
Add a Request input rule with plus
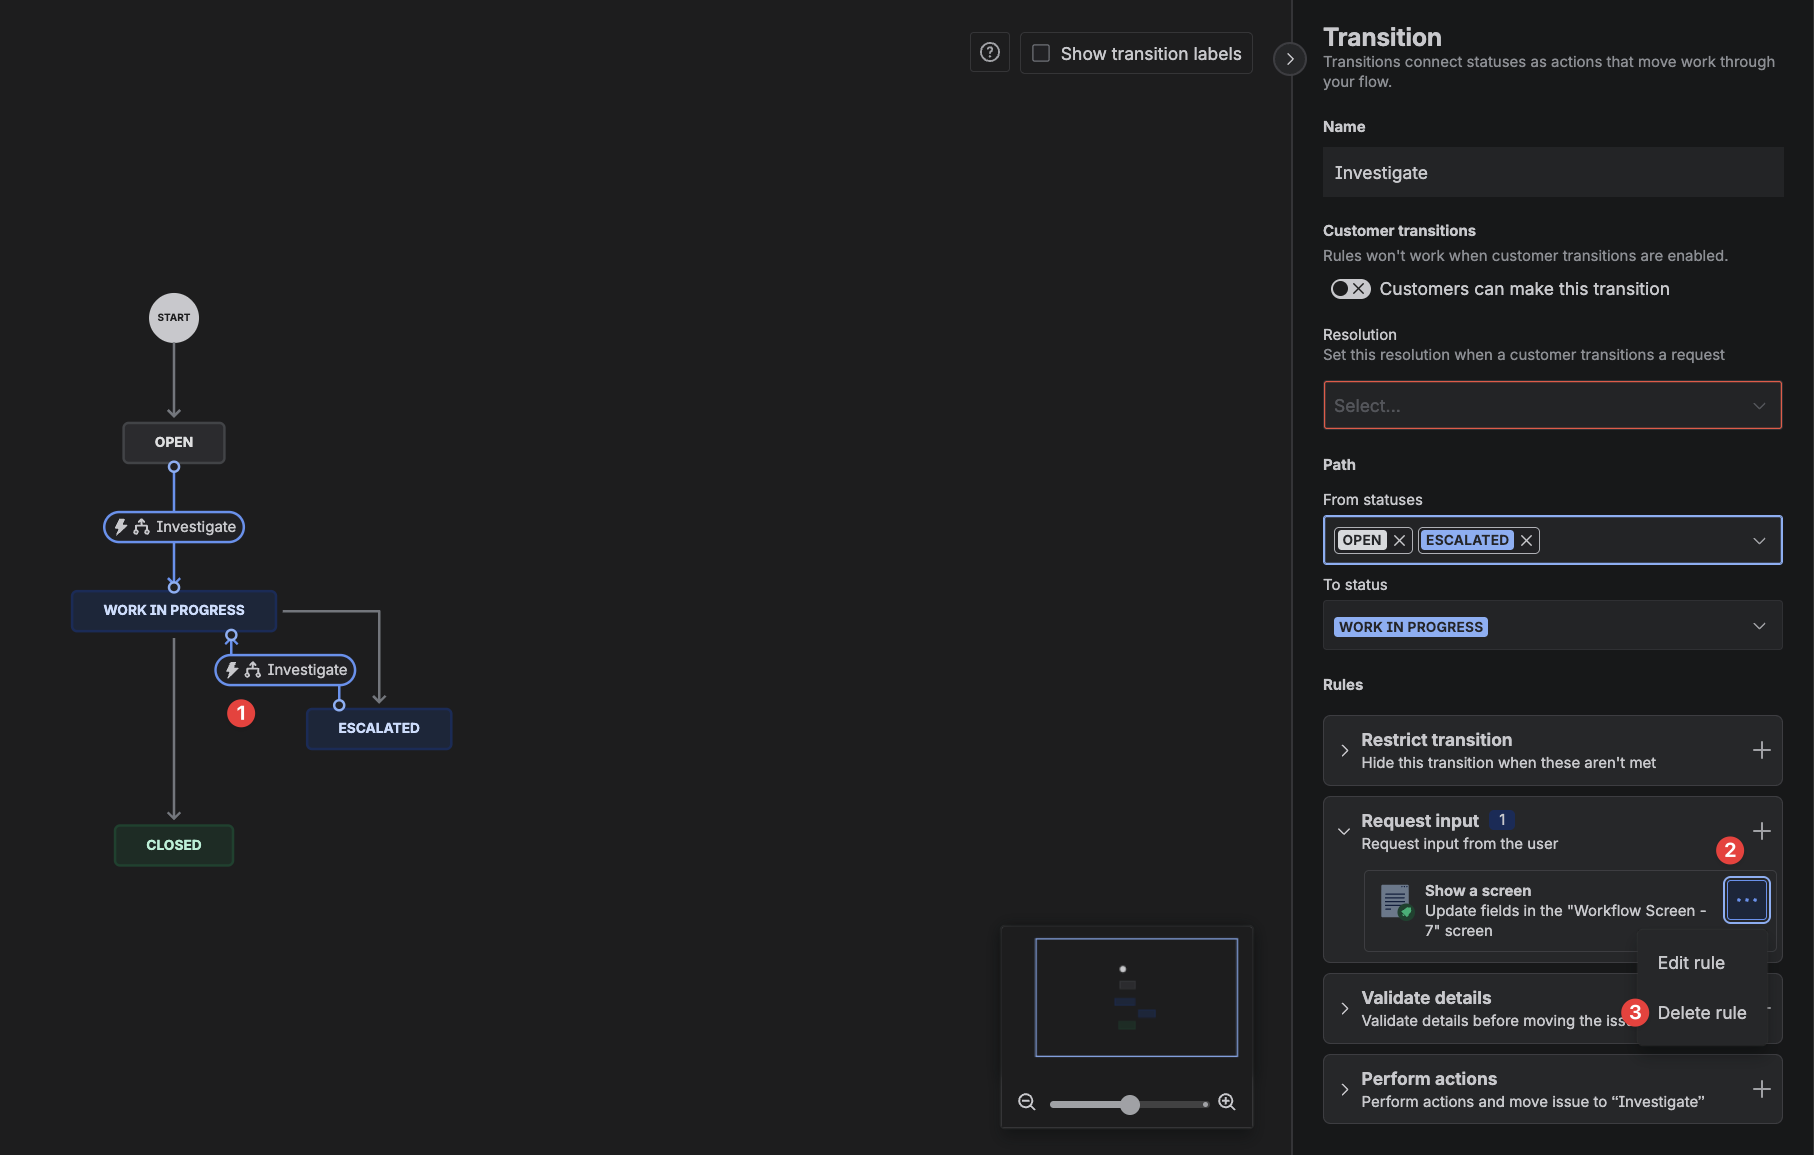[x=1761, y=831]
